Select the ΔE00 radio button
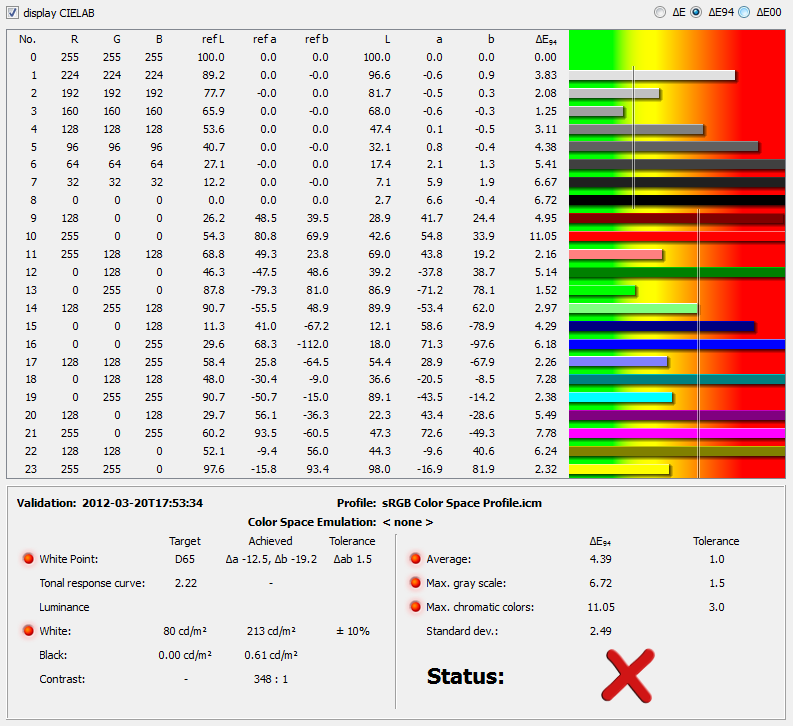The image size is (793, 726). tap(743, 12)
